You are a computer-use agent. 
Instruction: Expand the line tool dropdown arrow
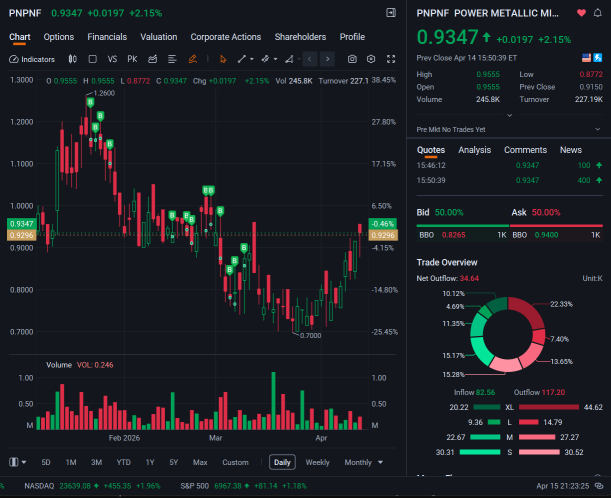(252, 59)
